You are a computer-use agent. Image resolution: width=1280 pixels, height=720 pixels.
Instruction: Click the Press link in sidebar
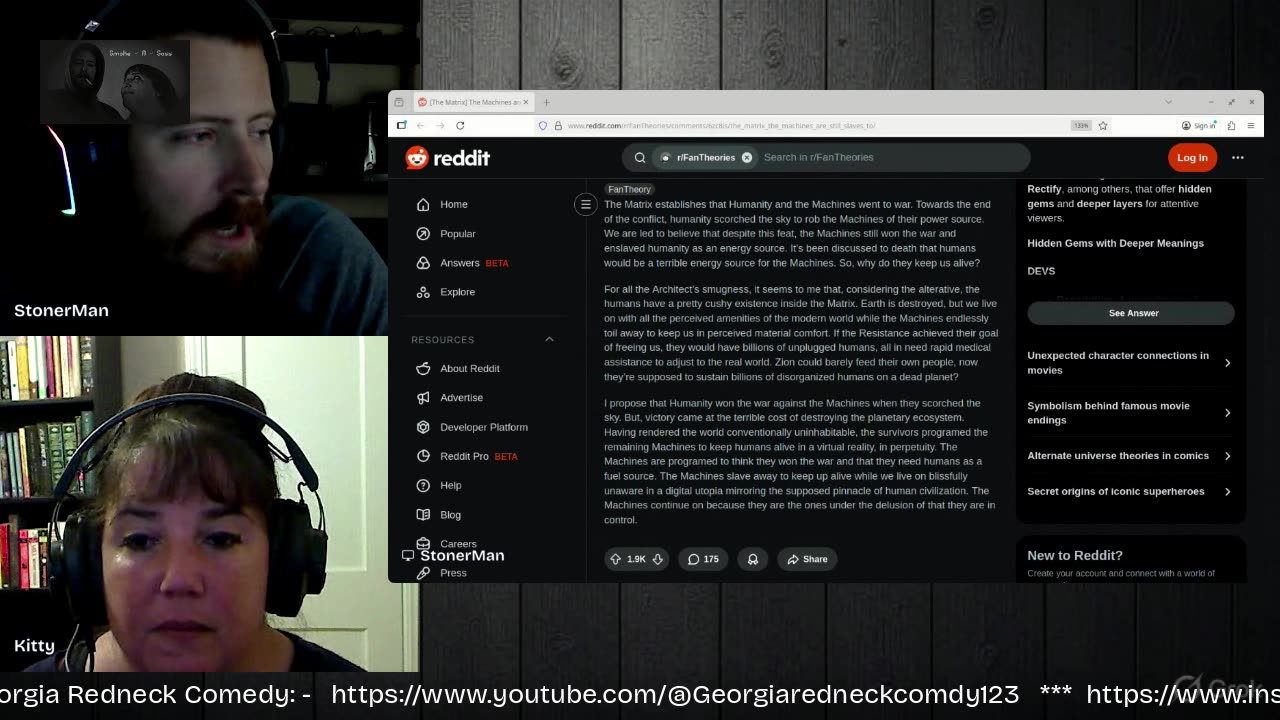pyautogui.click(x=453, y=573)
